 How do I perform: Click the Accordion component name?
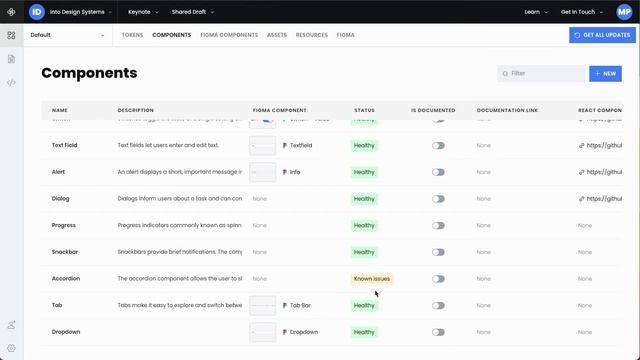coord(66,279)
